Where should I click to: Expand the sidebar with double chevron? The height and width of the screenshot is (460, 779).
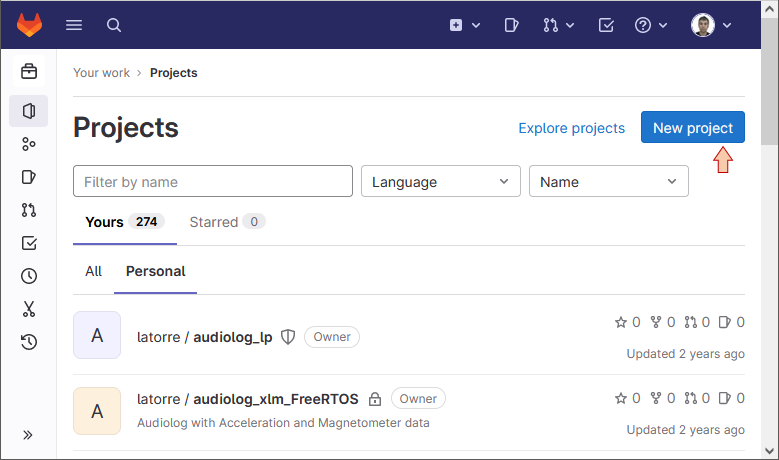pyautogui.click(x=28, y=435)
